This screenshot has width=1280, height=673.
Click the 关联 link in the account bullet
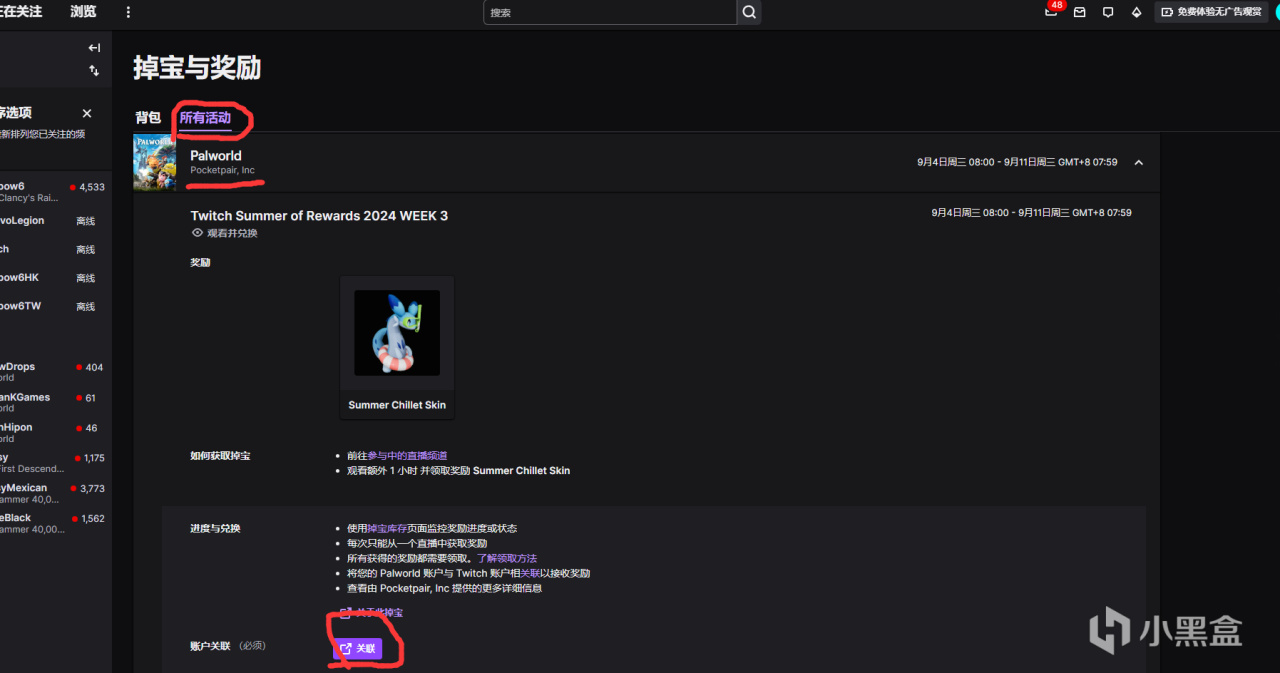[x=530, y=573]
